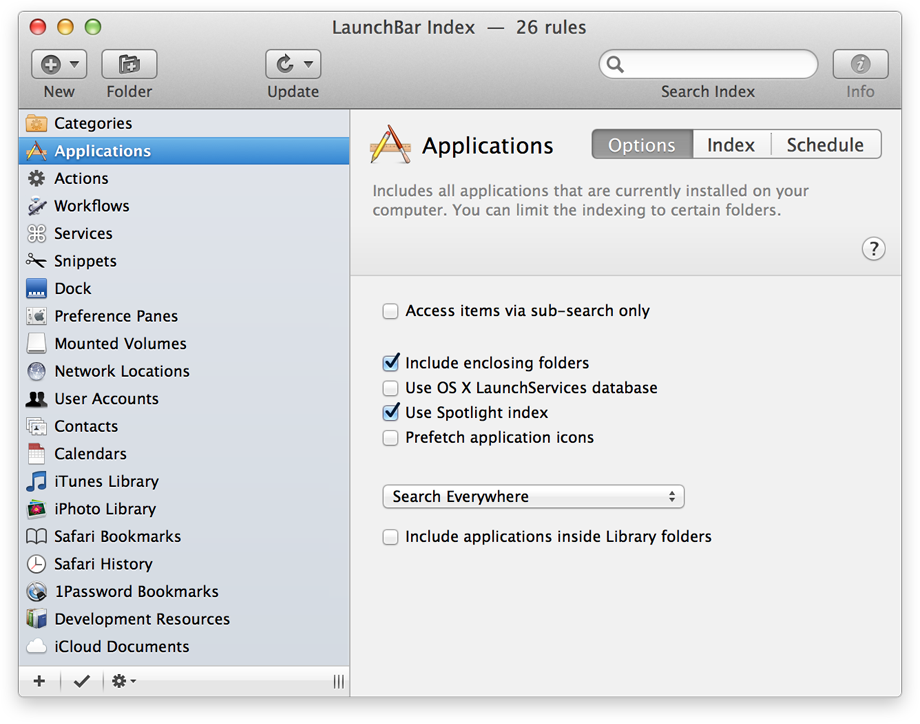The width and height of the screenshot is (920, 724).
Task: Open the round help question mark button
Action: (x=873, y=249)
